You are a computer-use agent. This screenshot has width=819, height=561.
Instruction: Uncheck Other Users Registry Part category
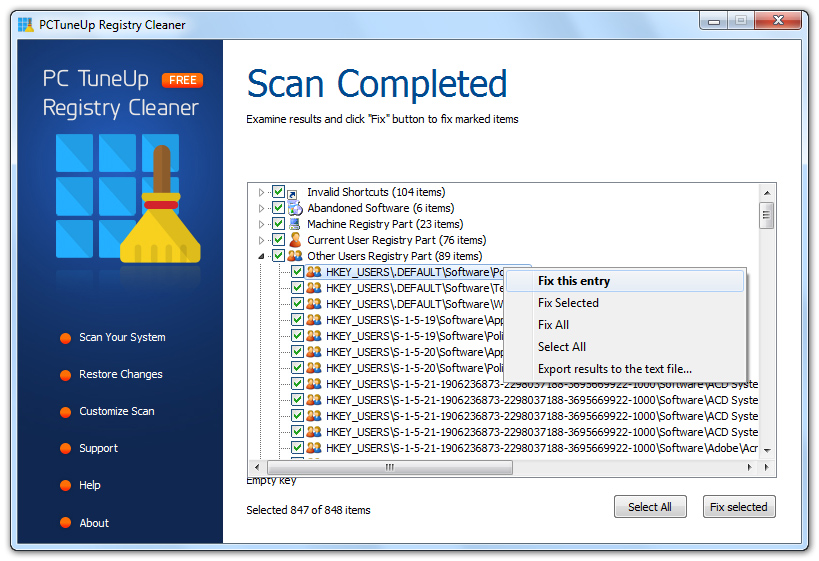278,256
